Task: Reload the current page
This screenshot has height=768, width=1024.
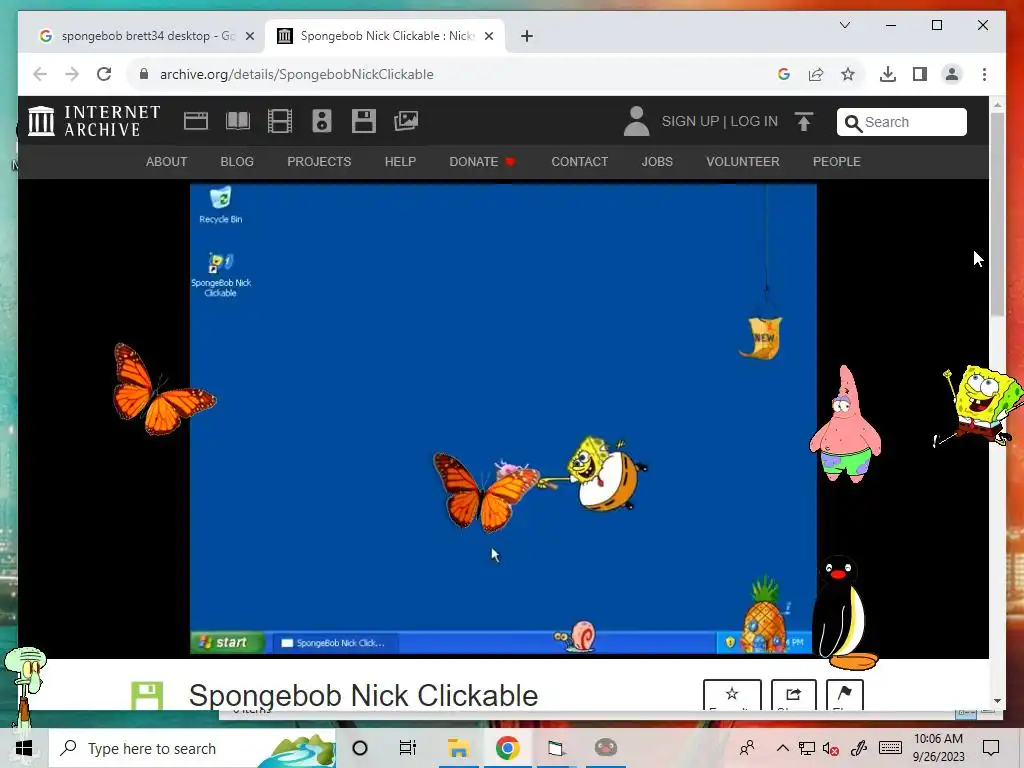Action: coord(104,74)
